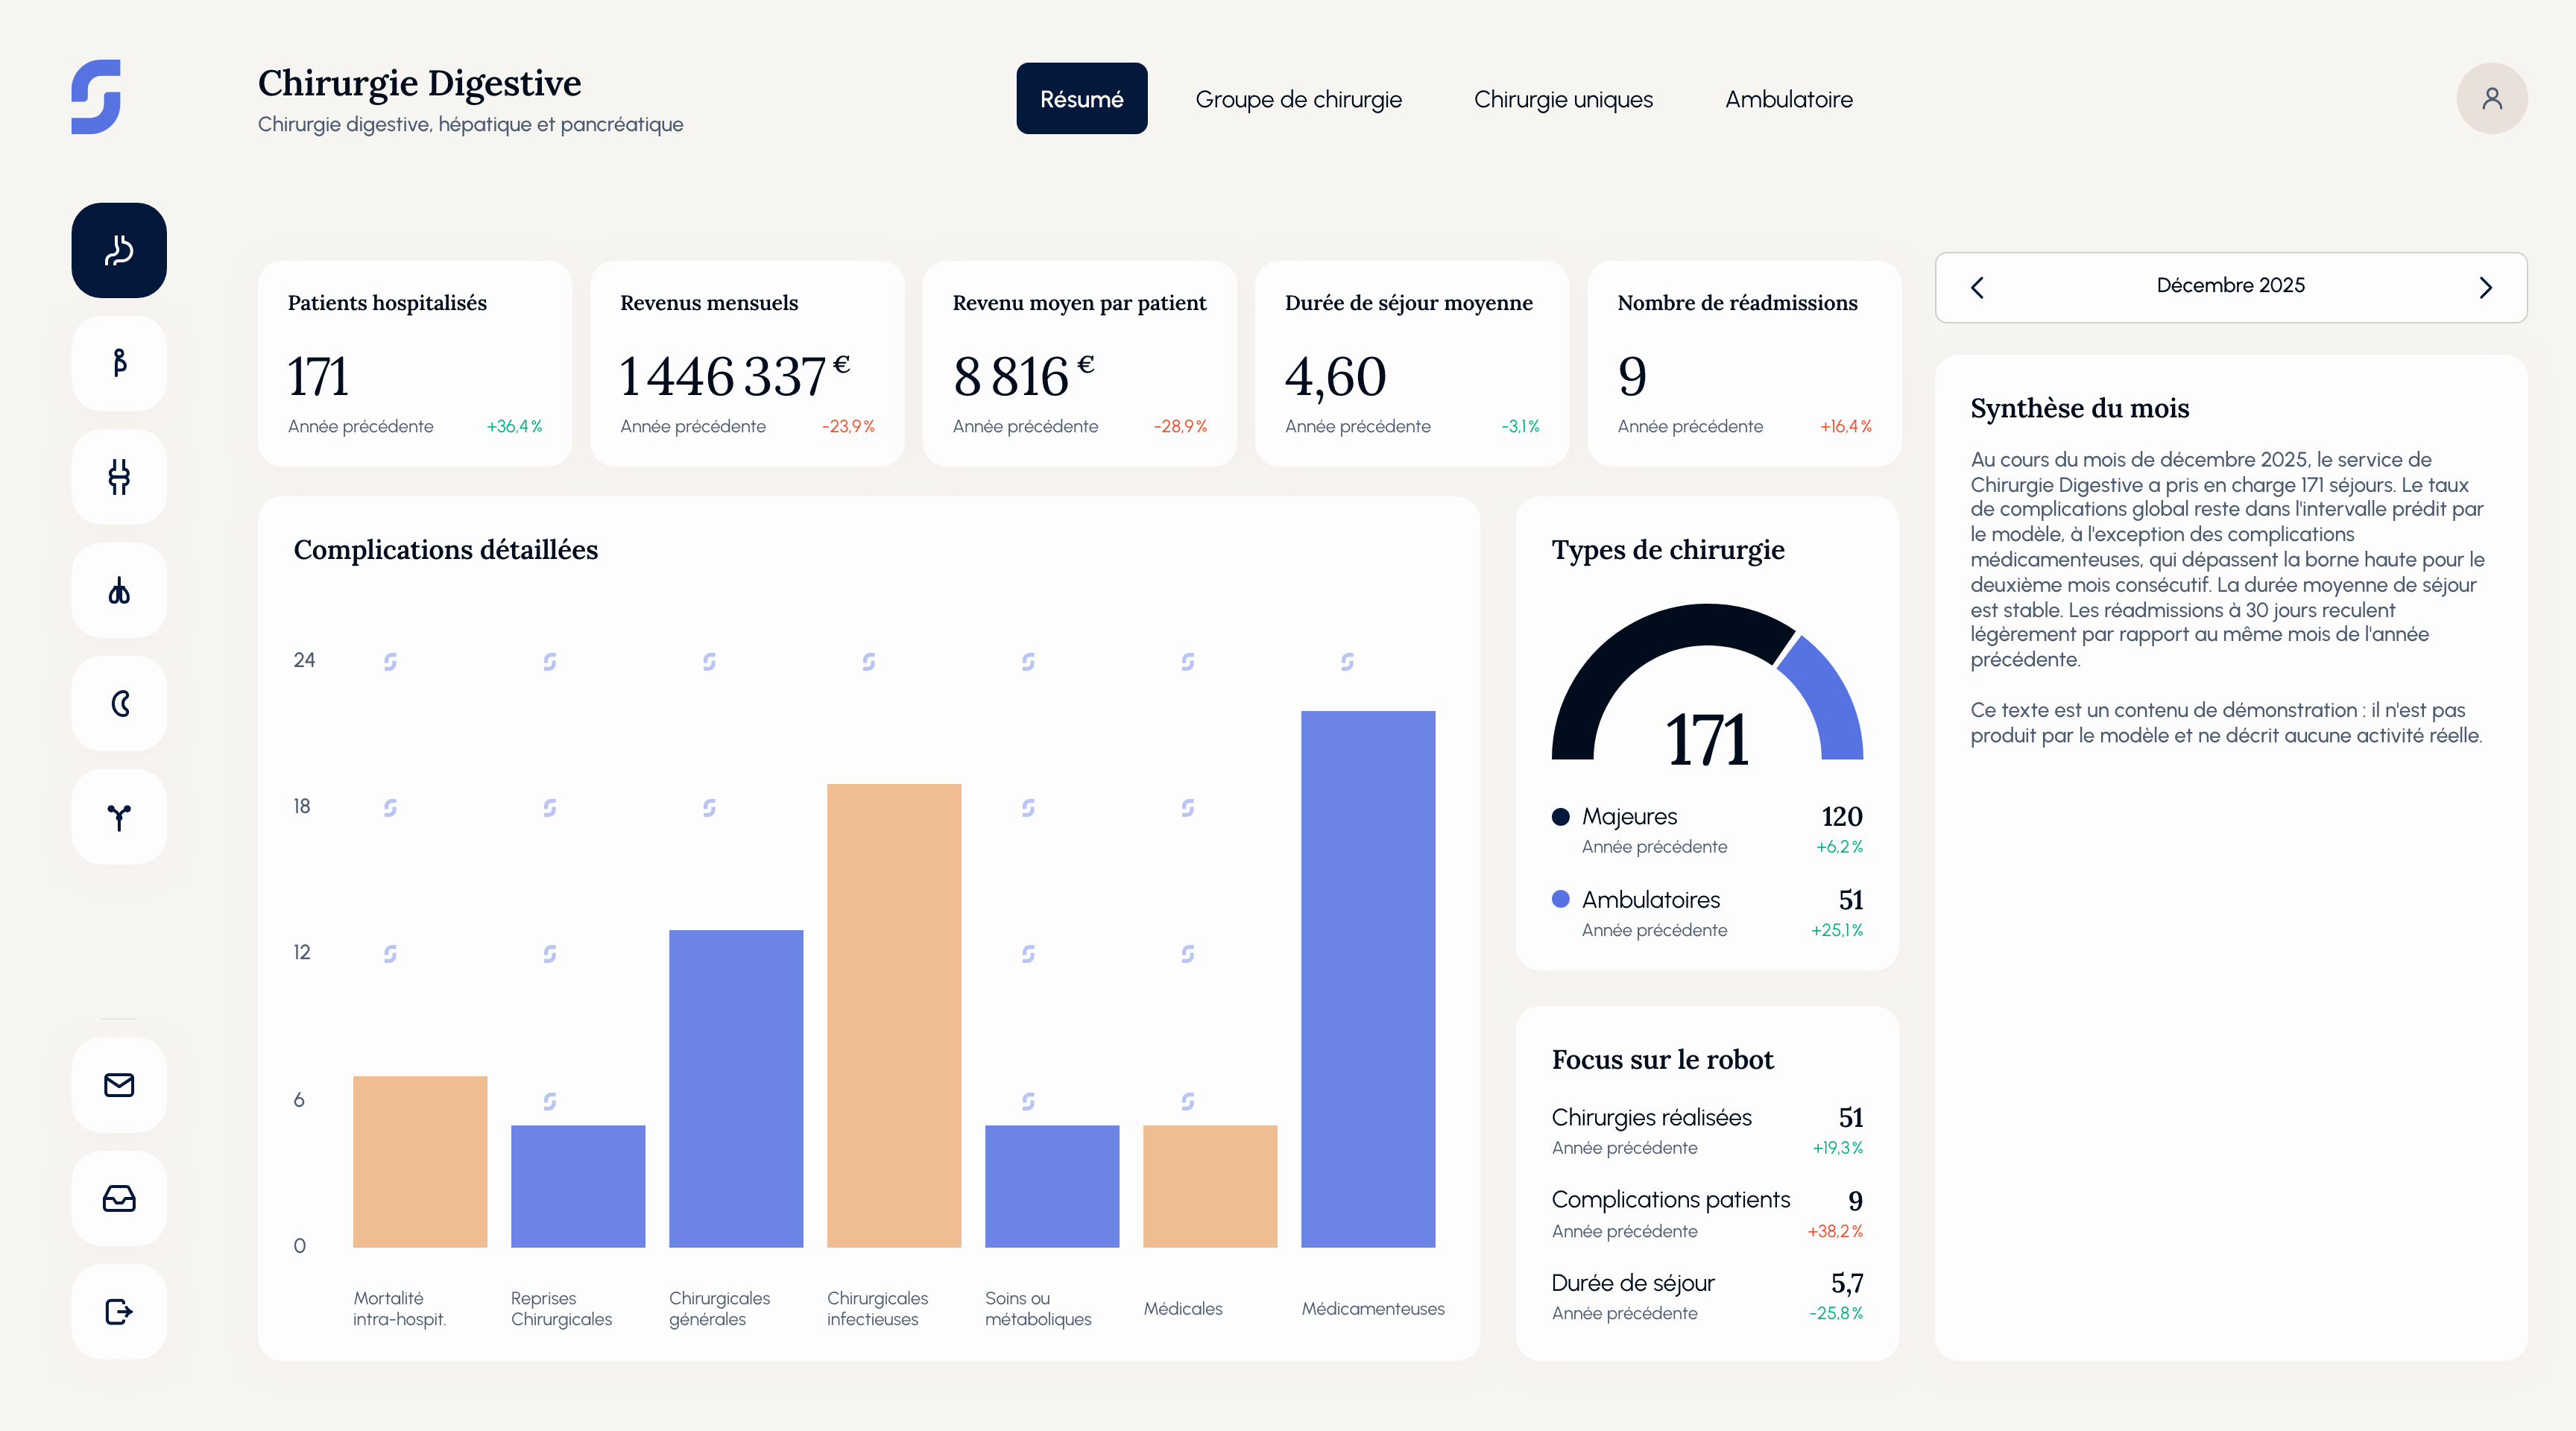Viewport: 2576px width, 1431px height.
Task: Open the mail envelope sidebar icon
Action: [119, 1085]
